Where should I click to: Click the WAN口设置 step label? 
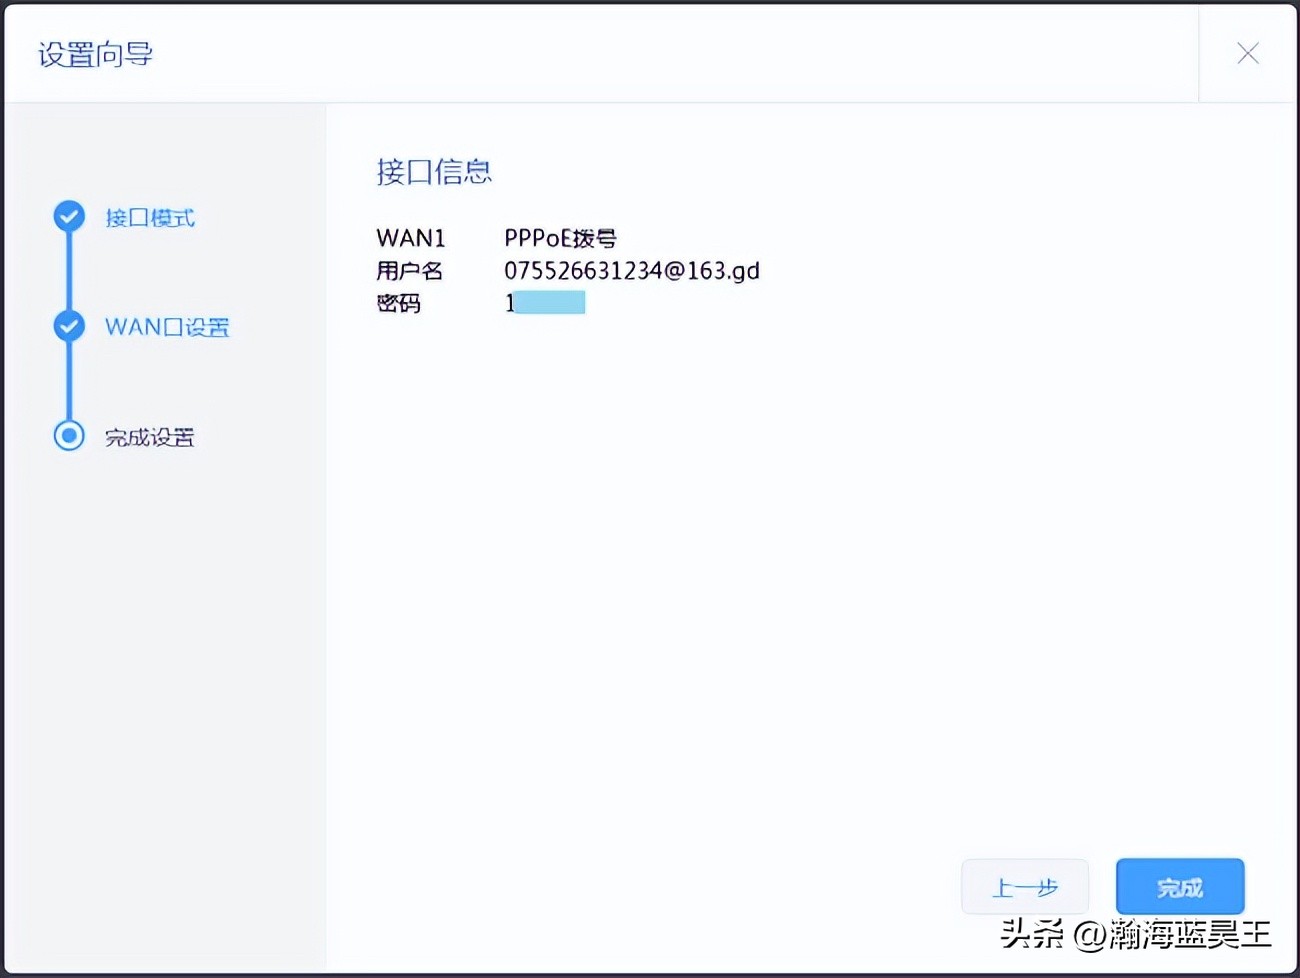click(x=166, y=327)
